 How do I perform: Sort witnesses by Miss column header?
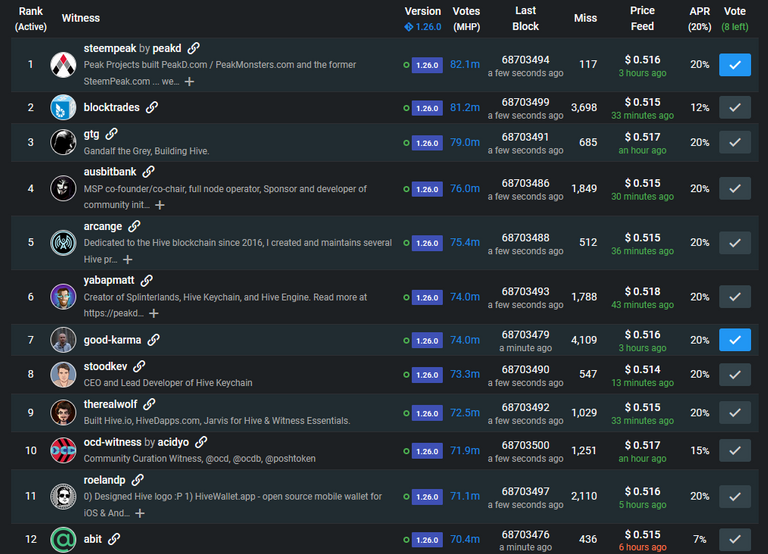[585, 18]
